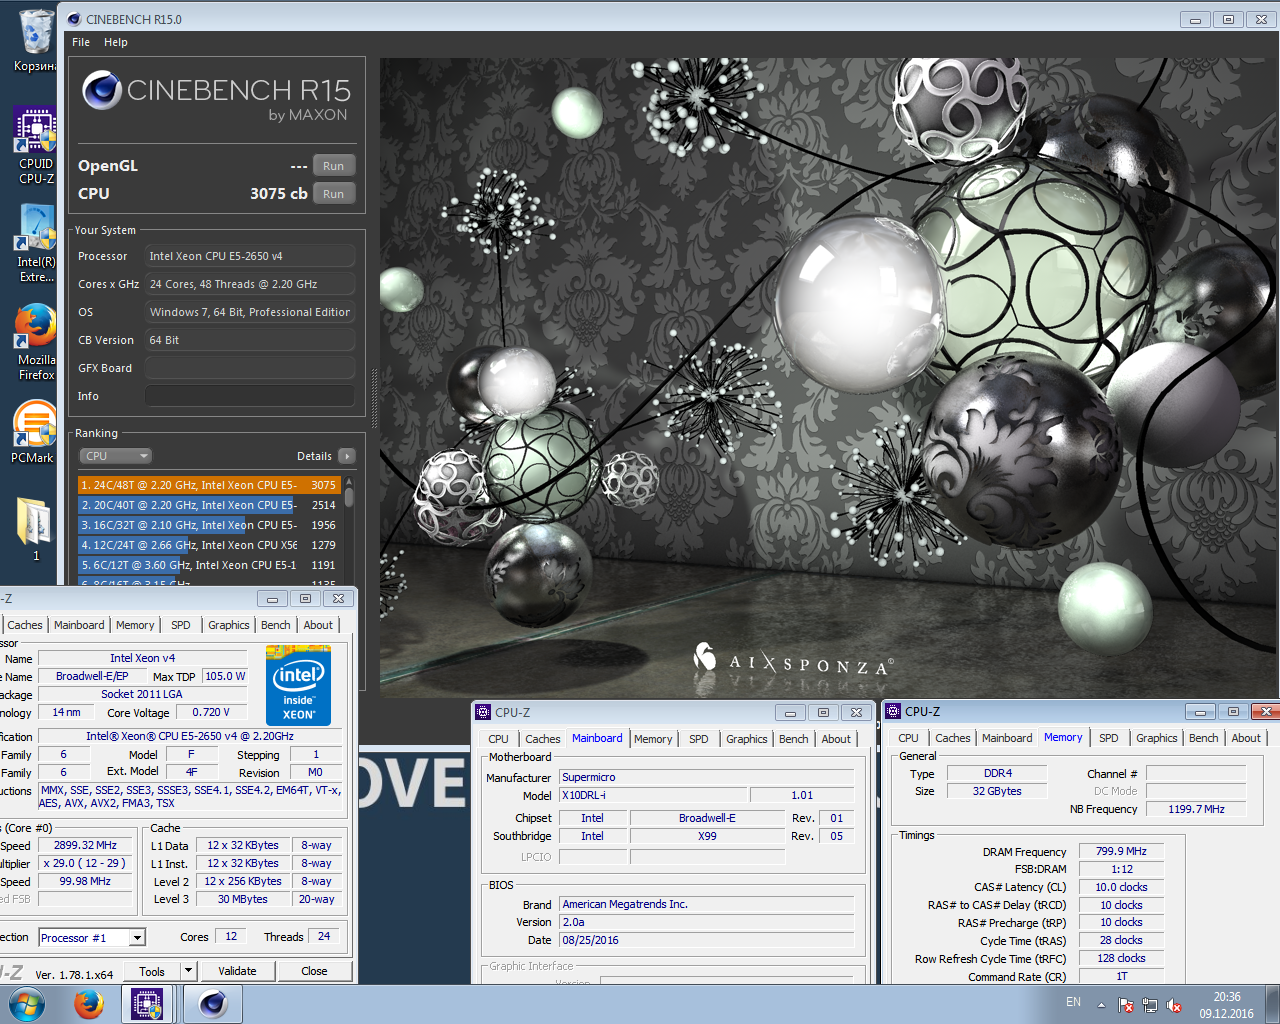
Task: Select Bench tab in middle CPU-Z window
Action: point(794,739)
